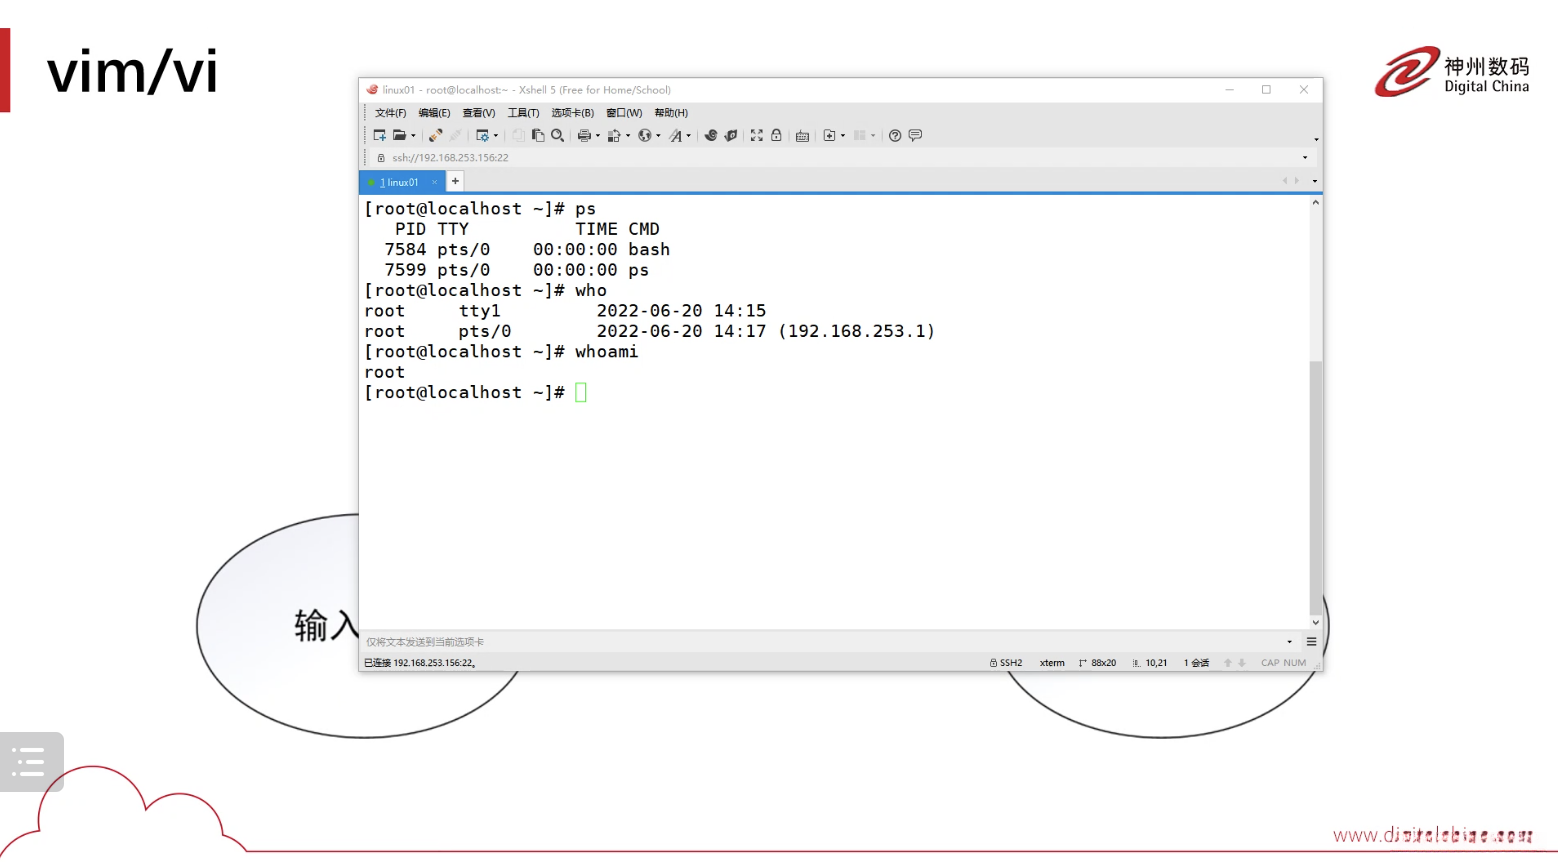The height and width of the screenshot is (862, 1558).
Task: Open the 帮助(H) menu
Action: 671,113
